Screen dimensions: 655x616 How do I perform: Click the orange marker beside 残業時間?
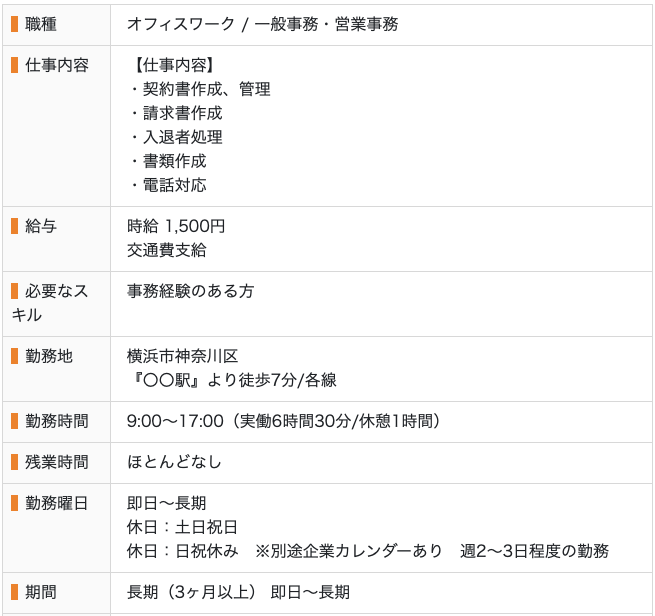[x=15, y=462]
